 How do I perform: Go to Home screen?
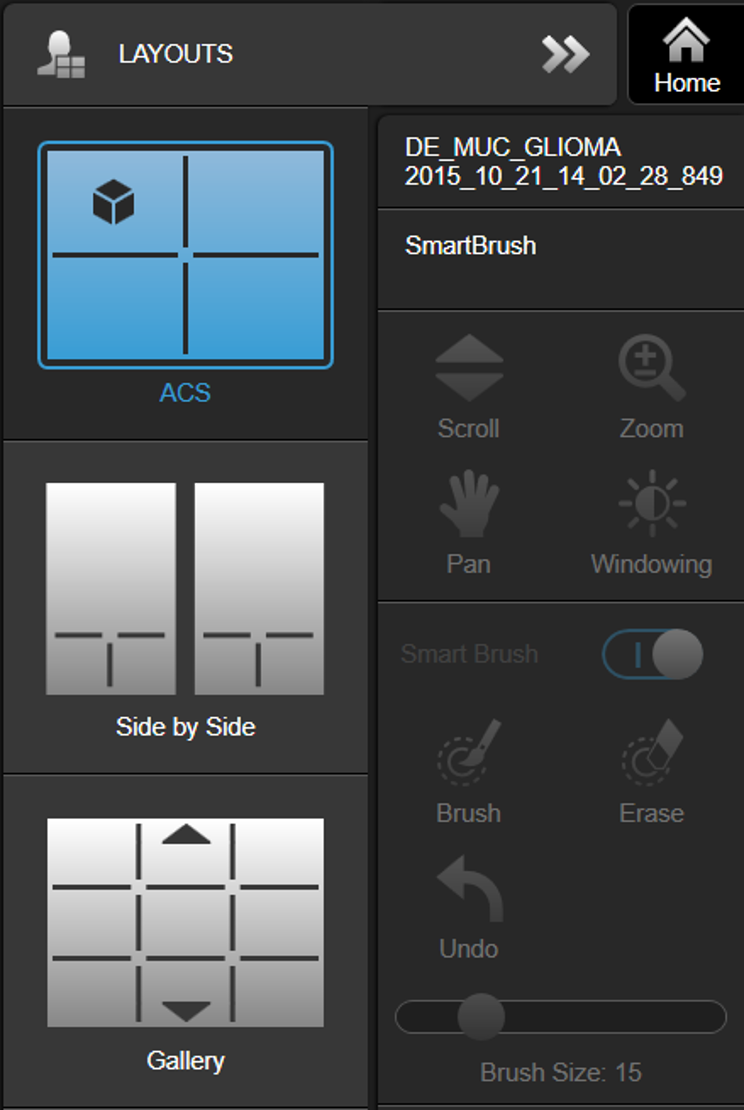pyautogui.click(x=686, y=55)
